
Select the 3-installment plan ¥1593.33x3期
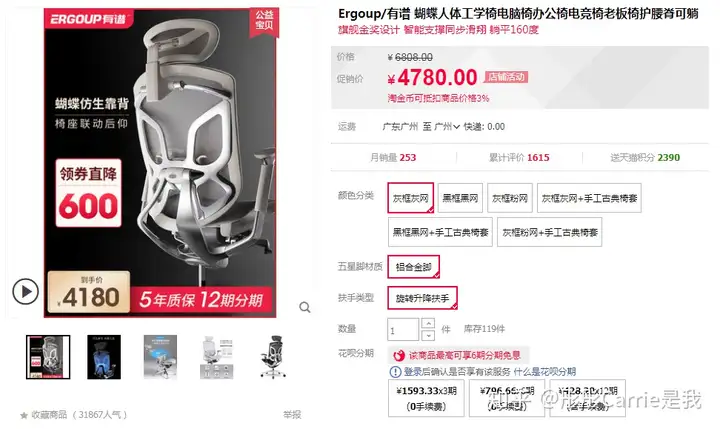coord(427,398)
